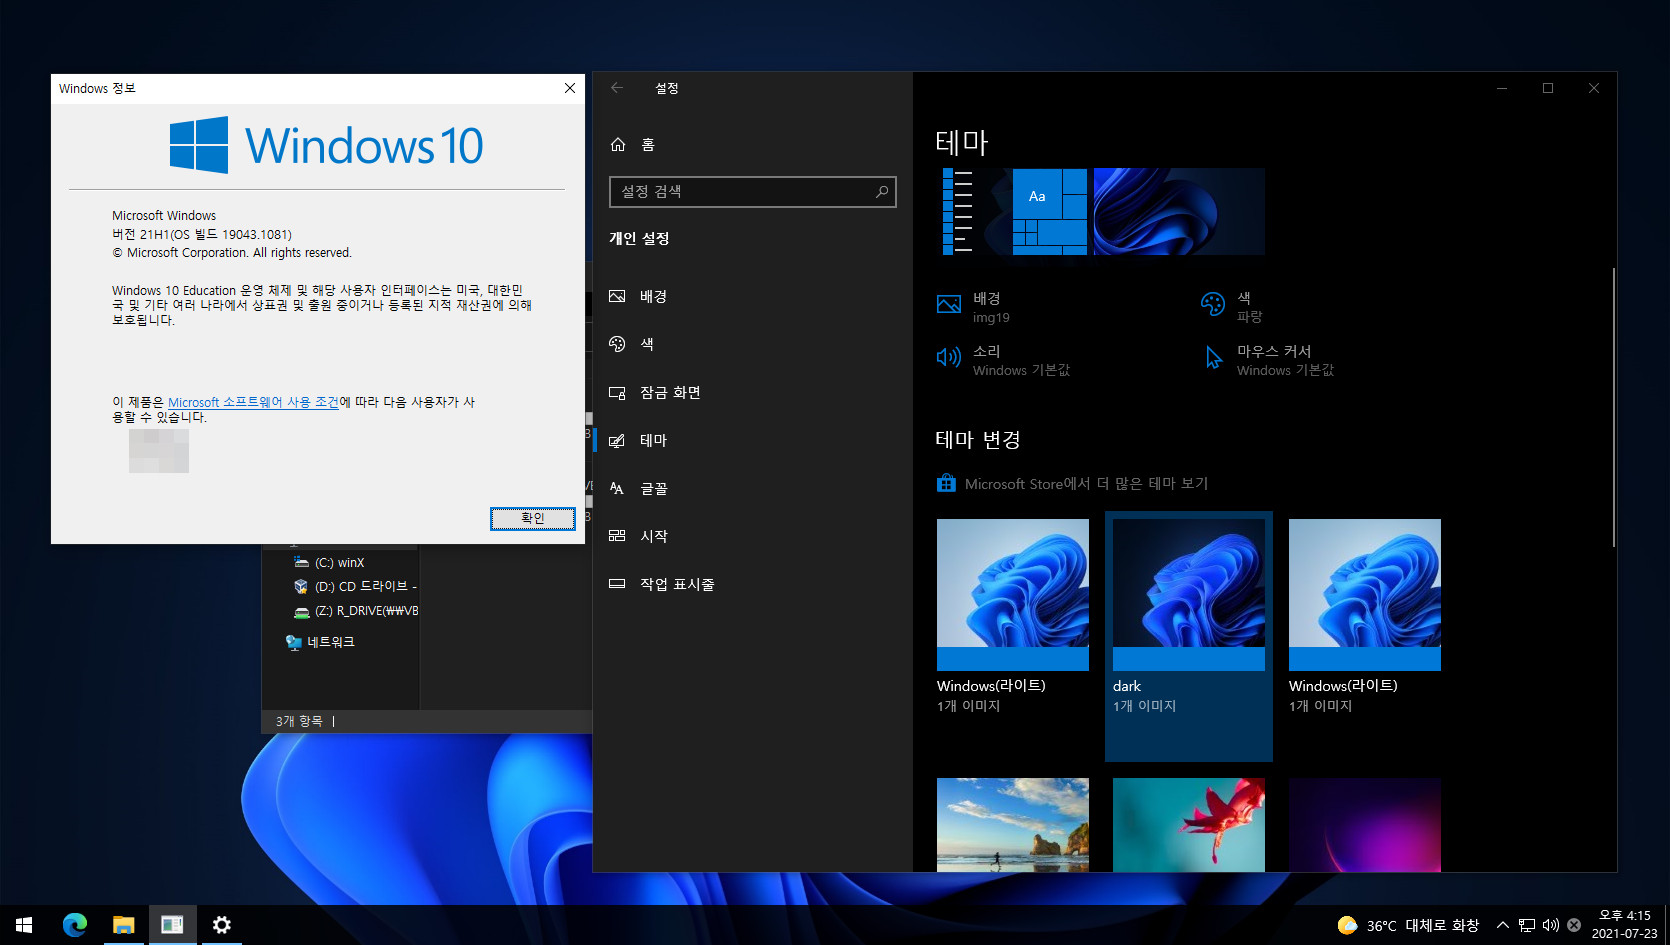Click the current theme preview image
This screenshot has height=945, width=1670.
(1100, 211)
